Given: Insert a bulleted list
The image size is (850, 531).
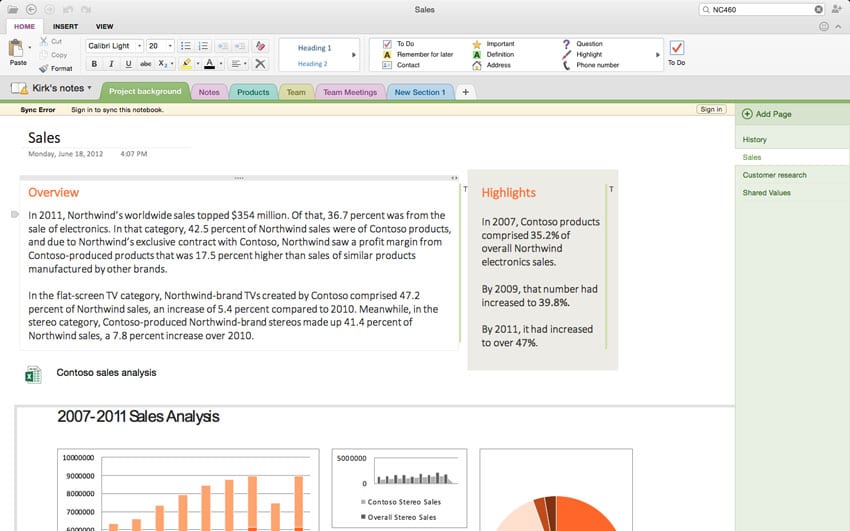Looking at the screenshot, I should pos(185,46).
